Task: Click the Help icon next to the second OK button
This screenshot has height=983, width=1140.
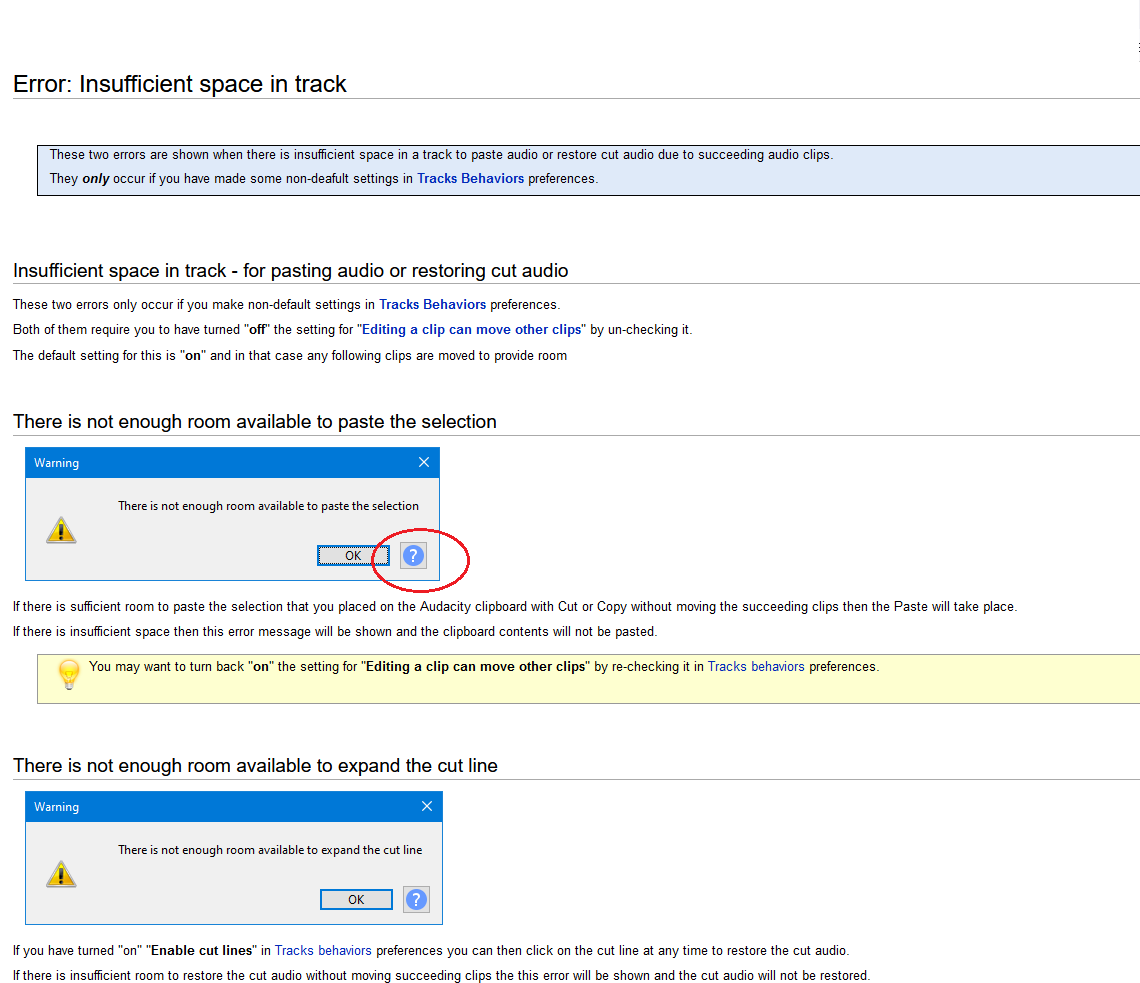Action: coord(416,899)
